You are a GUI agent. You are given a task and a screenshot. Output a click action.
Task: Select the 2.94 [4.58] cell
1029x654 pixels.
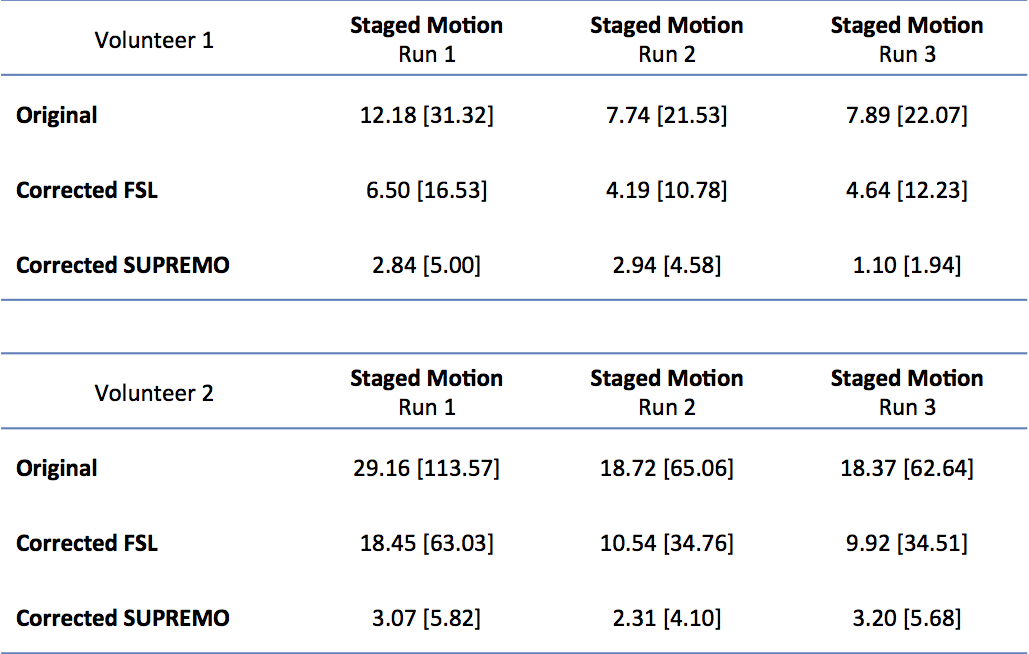pyautogui.click(x=667, y=265)
